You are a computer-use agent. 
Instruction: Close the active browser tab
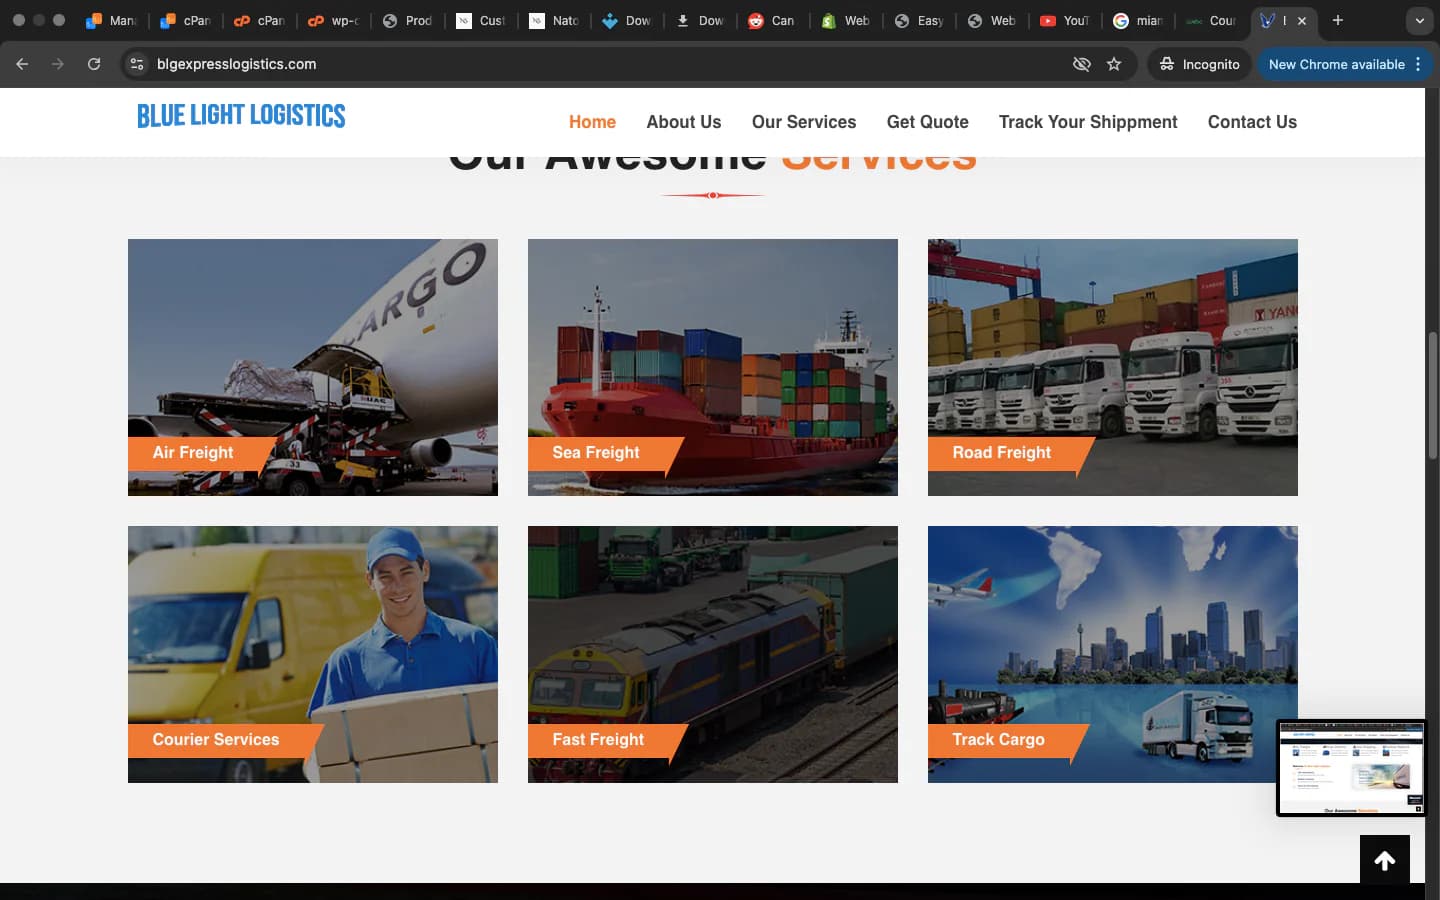pos(1302,20)
